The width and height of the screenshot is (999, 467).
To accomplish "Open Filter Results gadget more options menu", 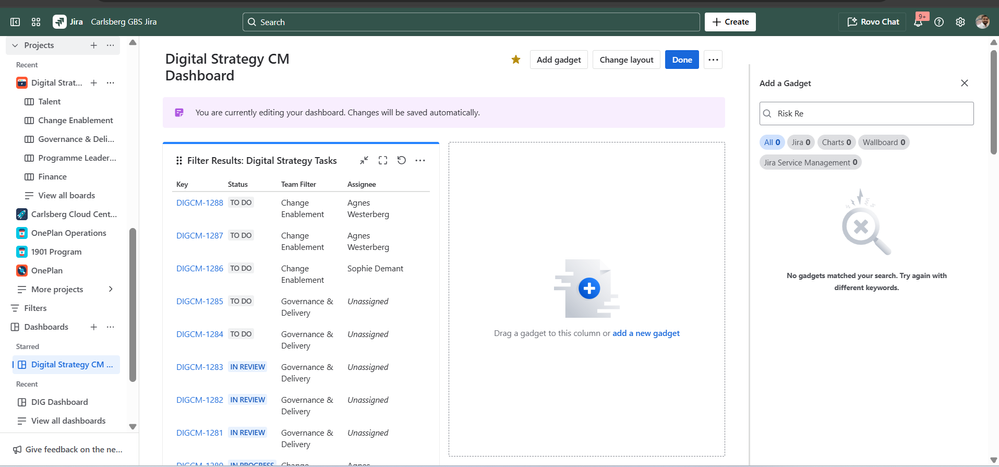I will pos(420,160).
